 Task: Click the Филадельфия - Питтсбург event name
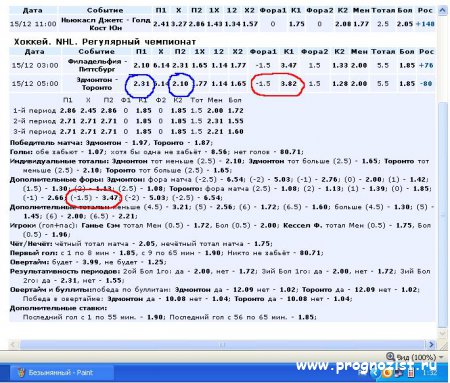[97, 65]
